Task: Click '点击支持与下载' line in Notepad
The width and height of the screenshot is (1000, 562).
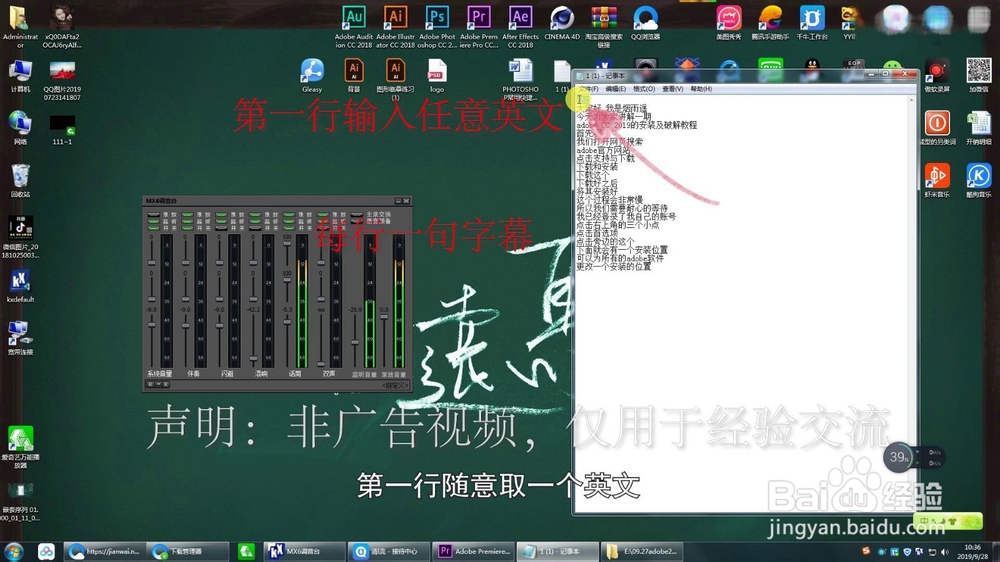Action: coord(606,159)
